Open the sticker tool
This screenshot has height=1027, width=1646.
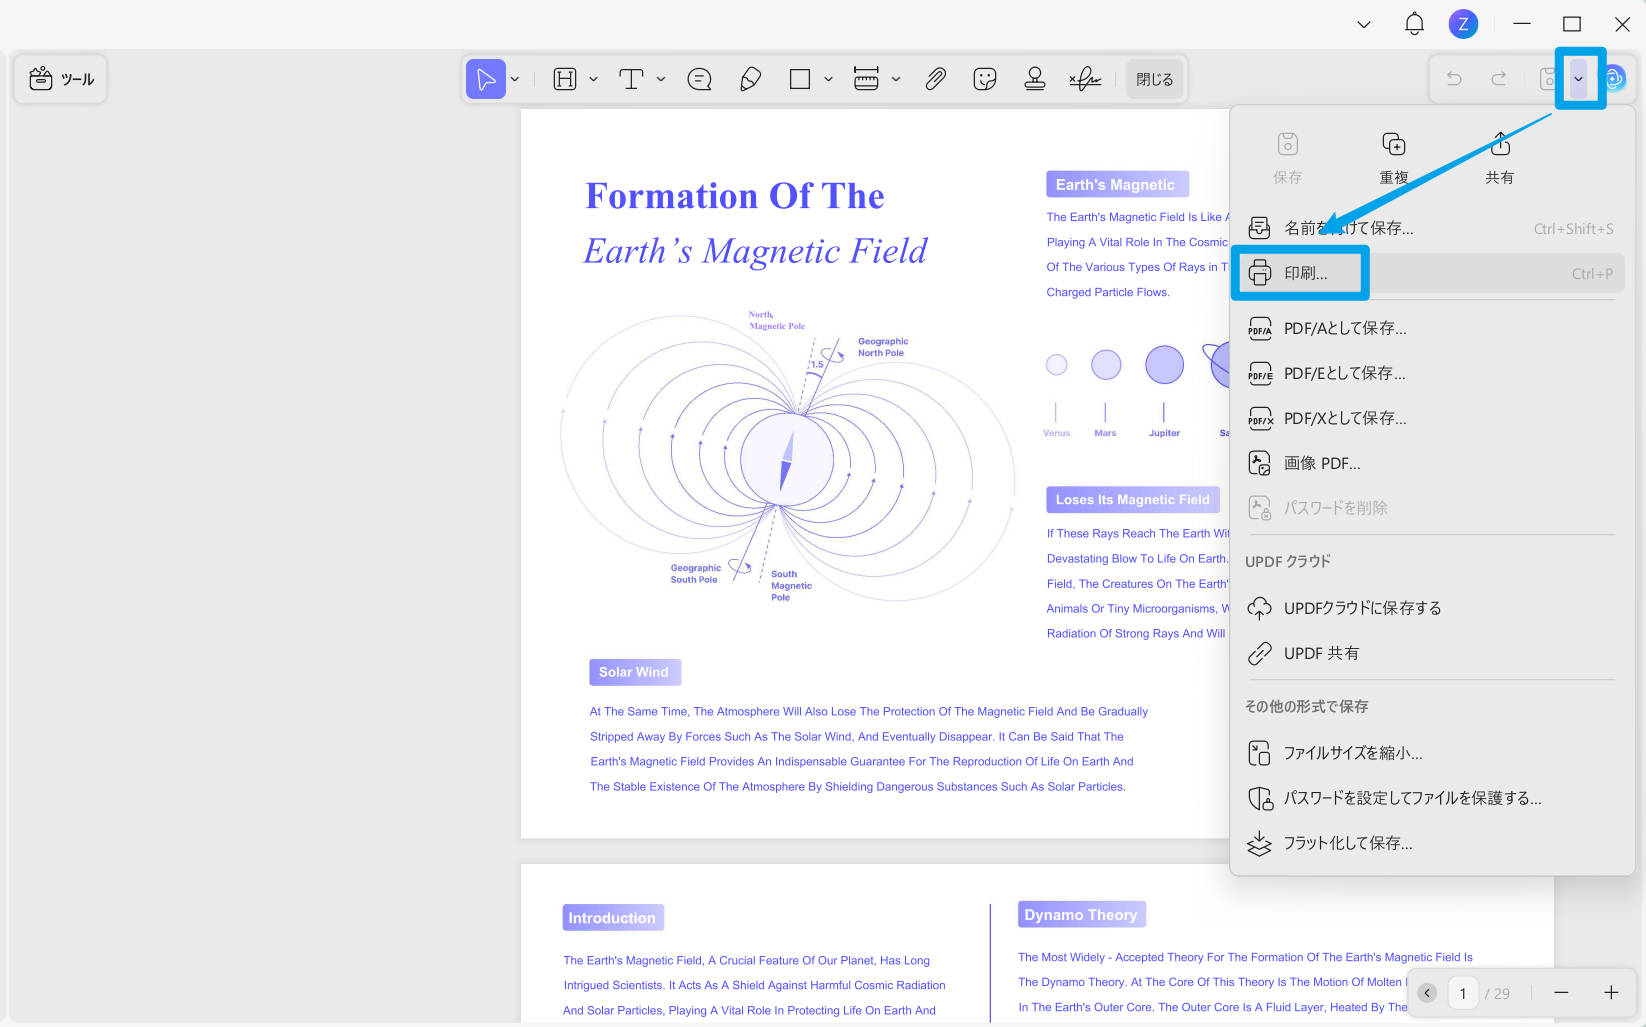[x=985, y=79]
